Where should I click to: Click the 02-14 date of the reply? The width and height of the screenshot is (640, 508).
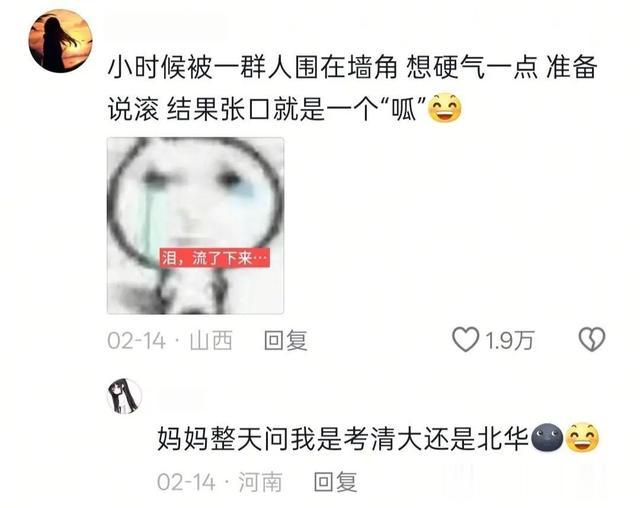coord(186,482)
